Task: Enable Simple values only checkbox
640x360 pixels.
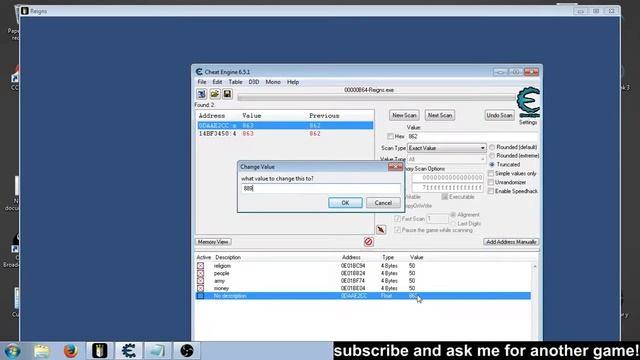Action: point(491,173)
